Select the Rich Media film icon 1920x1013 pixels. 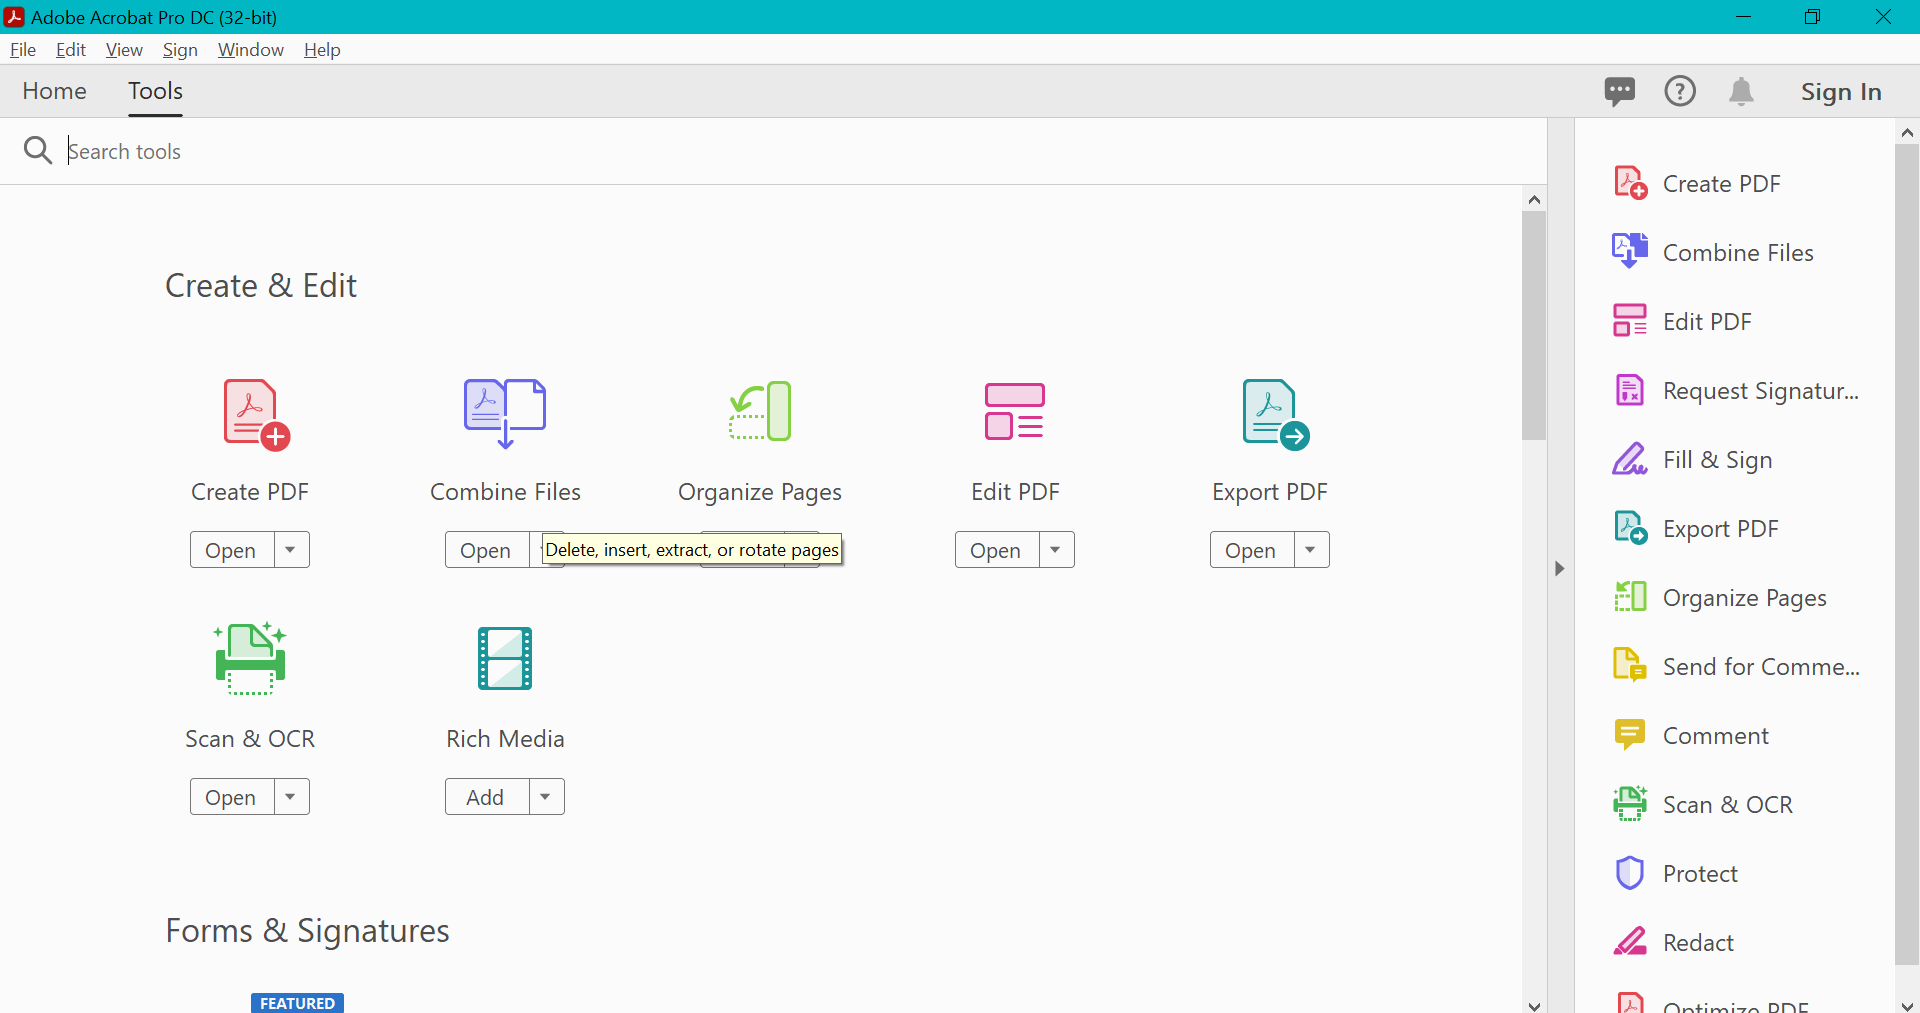(x=505, y=659)
